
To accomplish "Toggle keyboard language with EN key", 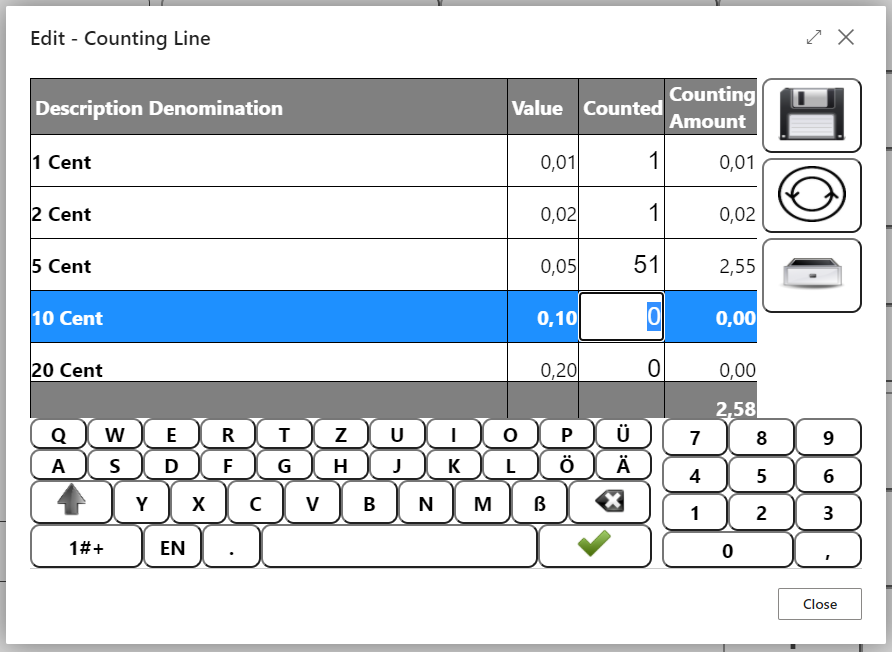I will pyautogui.click(x=172, y=547).
